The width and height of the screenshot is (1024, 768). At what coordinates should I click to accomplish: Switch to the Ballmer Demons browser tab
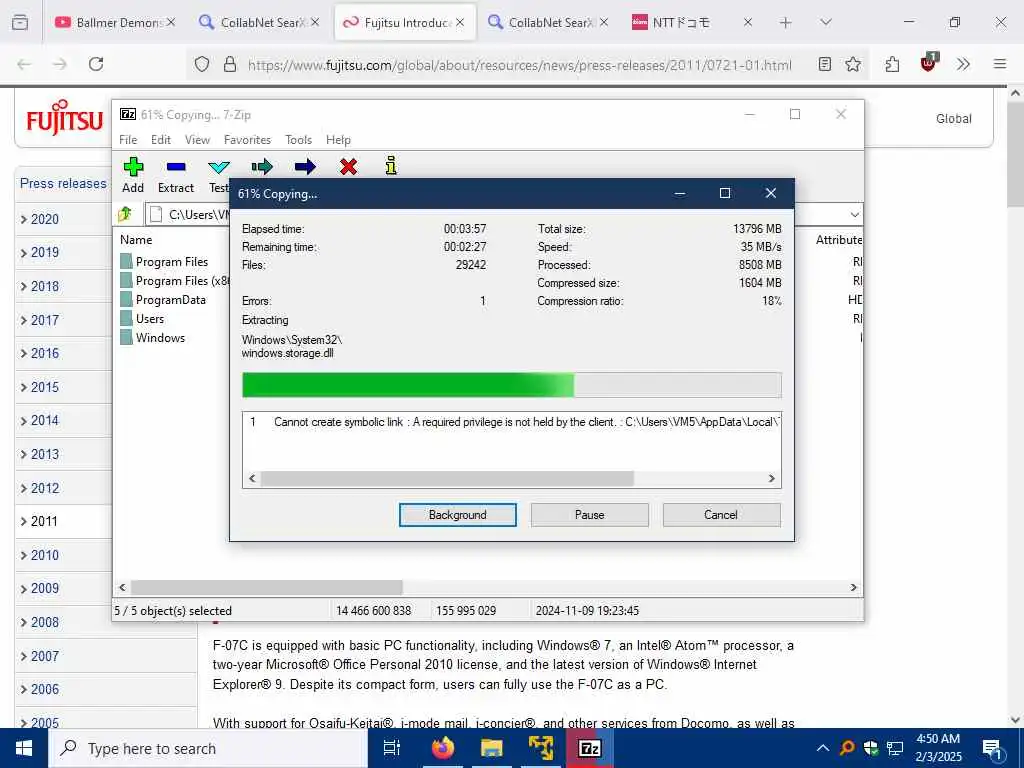click(x=114, y=23)
